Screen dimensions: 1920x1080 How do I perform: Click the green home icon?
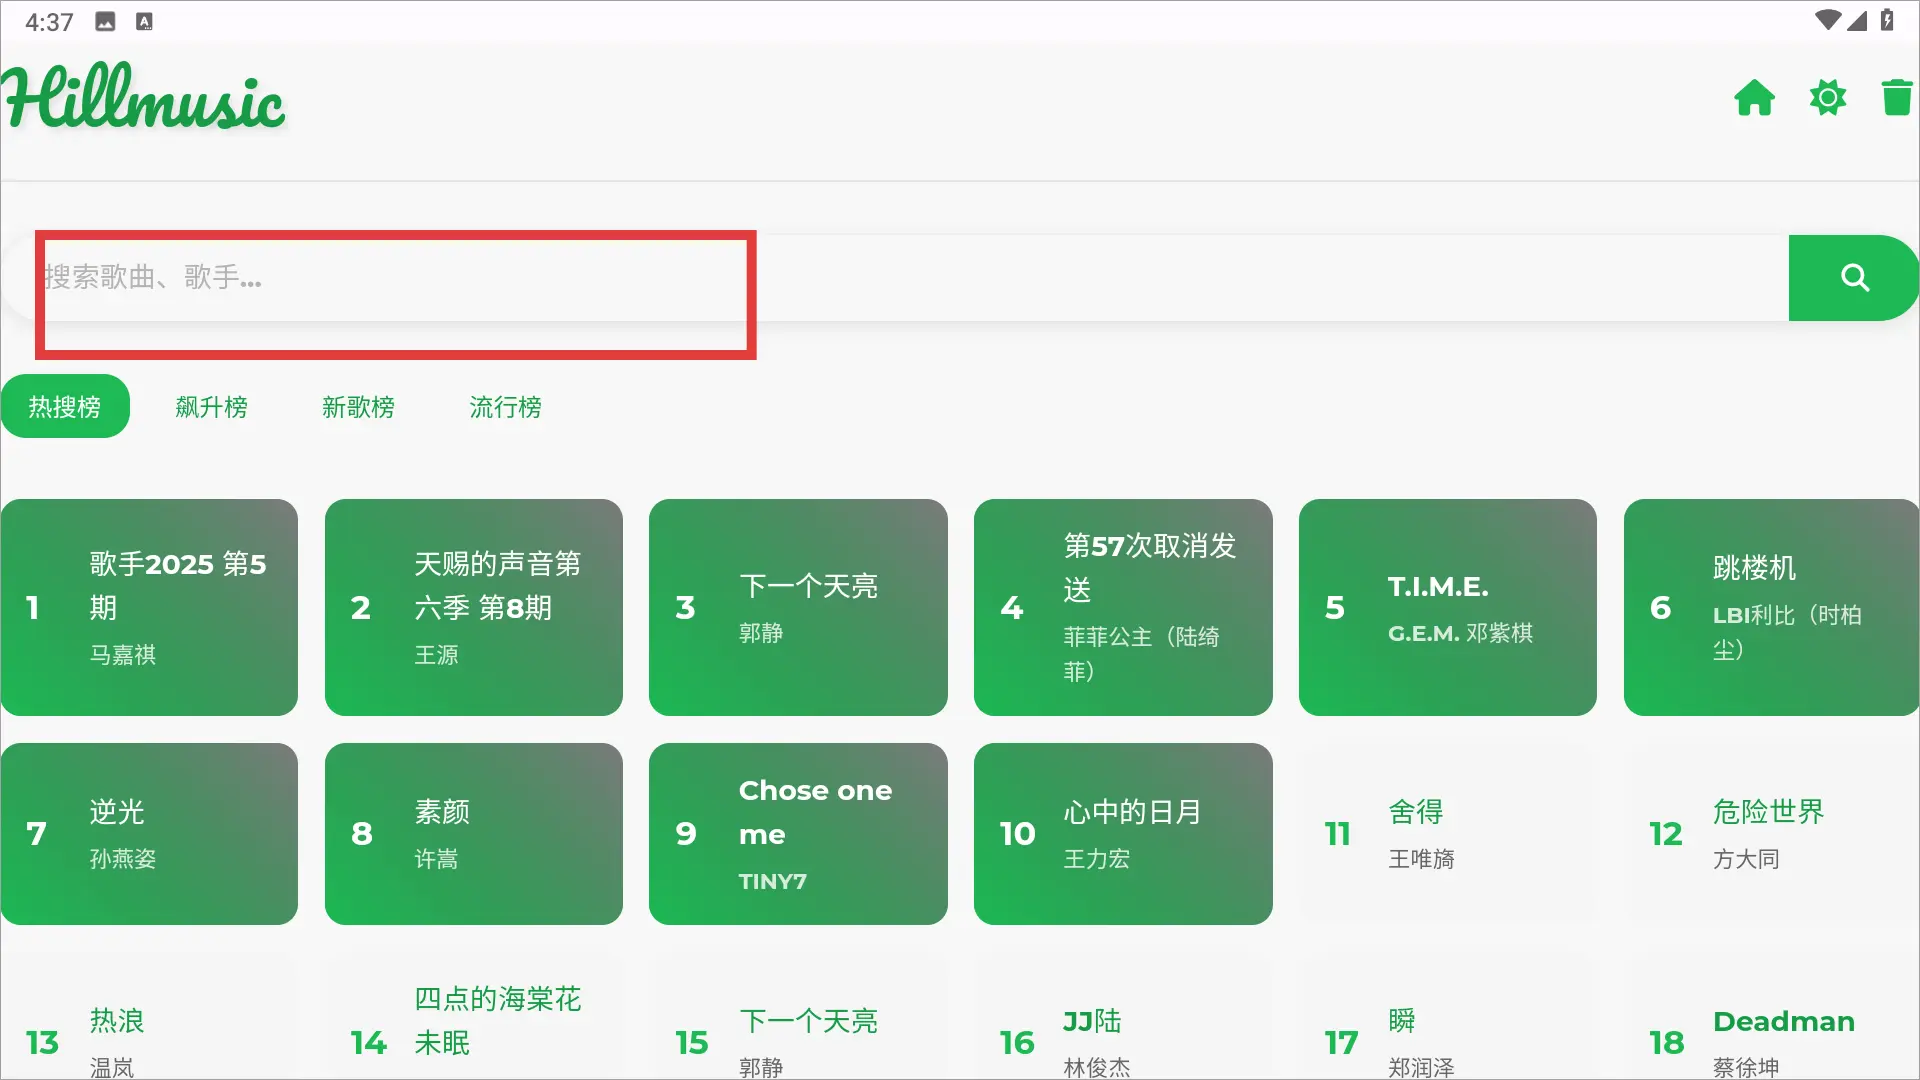(1754, 98)
